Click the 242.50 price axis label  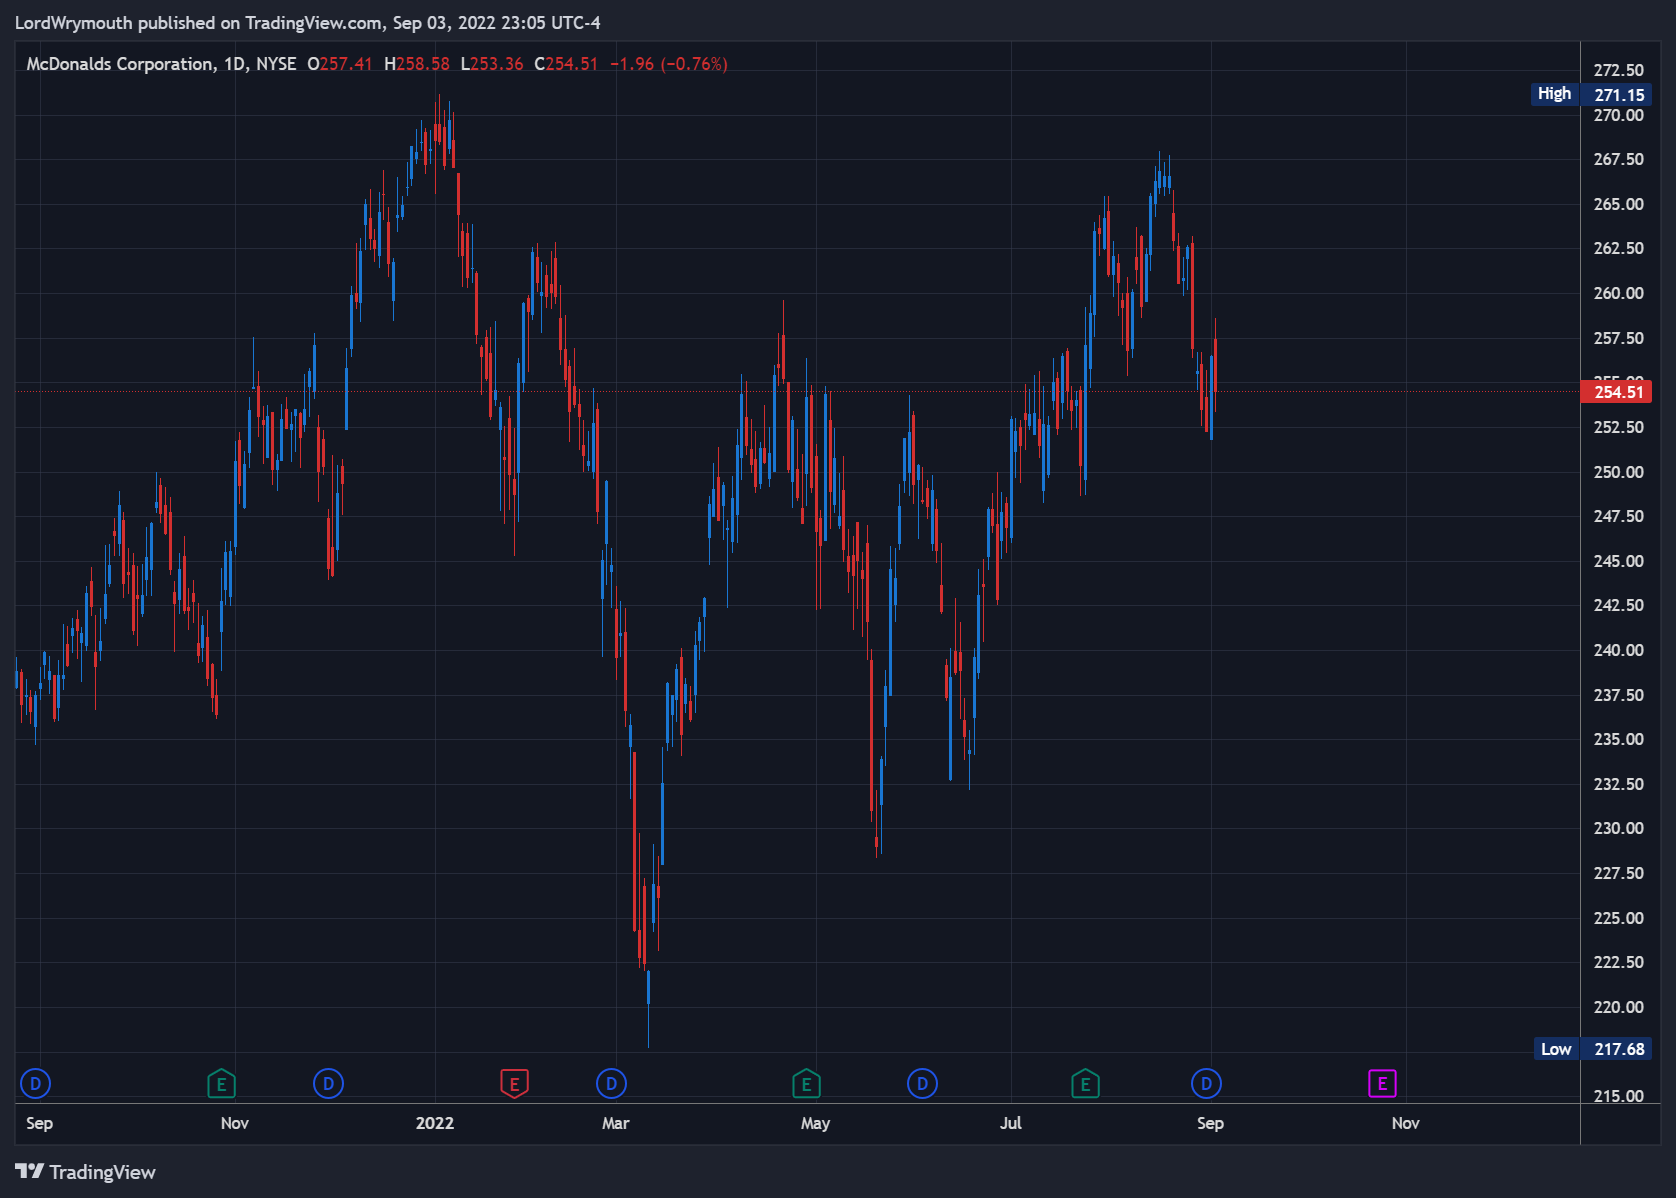[x=1618, y=605]
